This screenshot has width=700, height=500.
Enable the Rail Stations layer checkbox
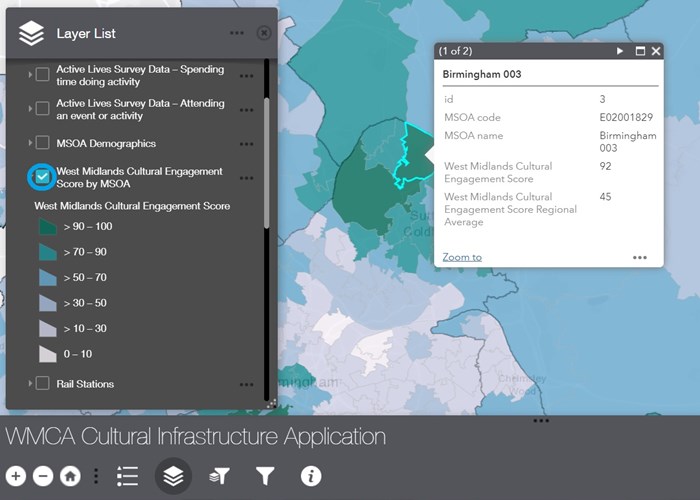pos(43,383)
